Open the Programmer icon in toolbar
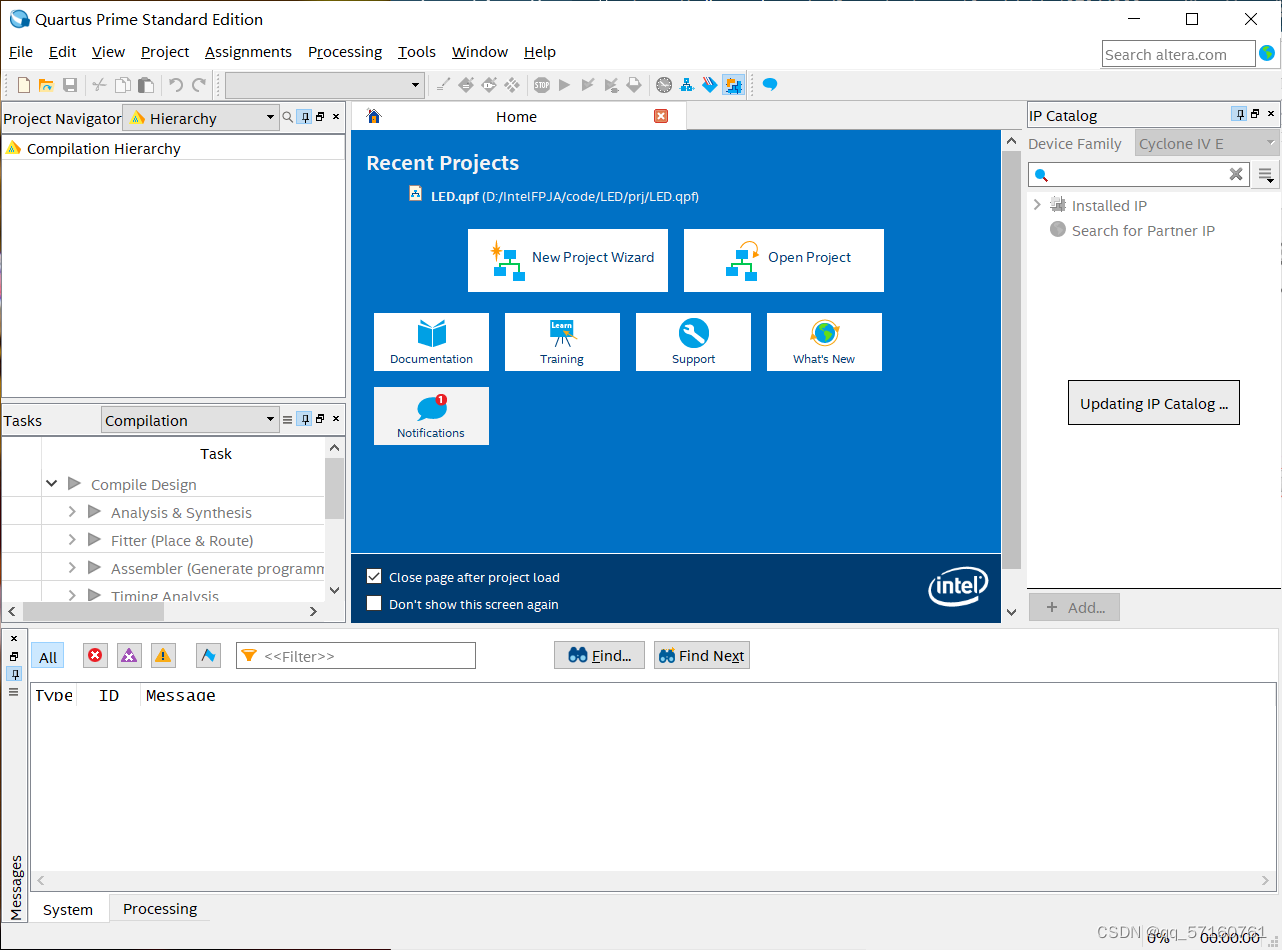This screenshot has width=1282, height=950. click(710, 85)
